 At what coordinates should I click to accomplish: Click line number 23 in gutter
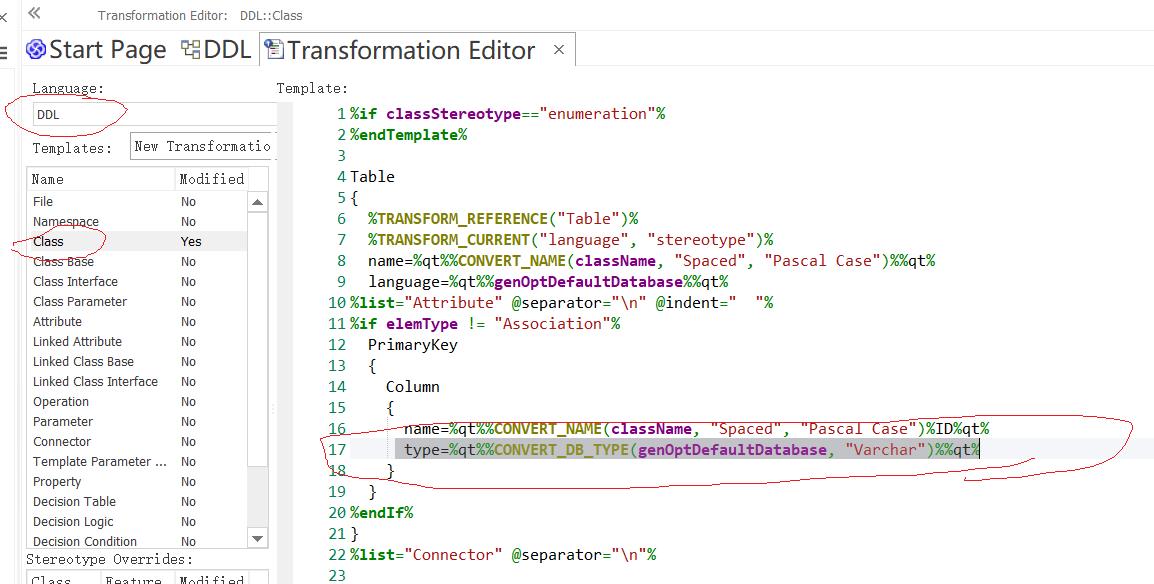click(x=337, y=575)
